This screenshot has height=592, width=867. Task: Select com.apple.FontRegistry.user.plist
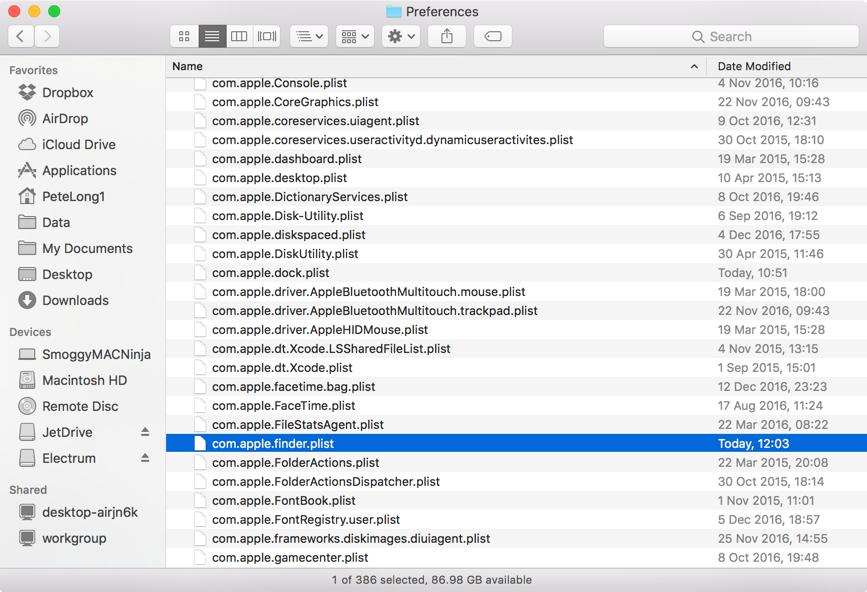tap(516, 519)
